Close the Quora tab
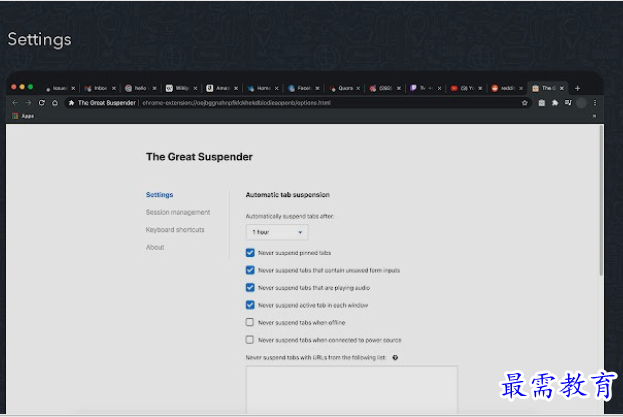This screenshot has width=623, height=417. tap(358, 88)
